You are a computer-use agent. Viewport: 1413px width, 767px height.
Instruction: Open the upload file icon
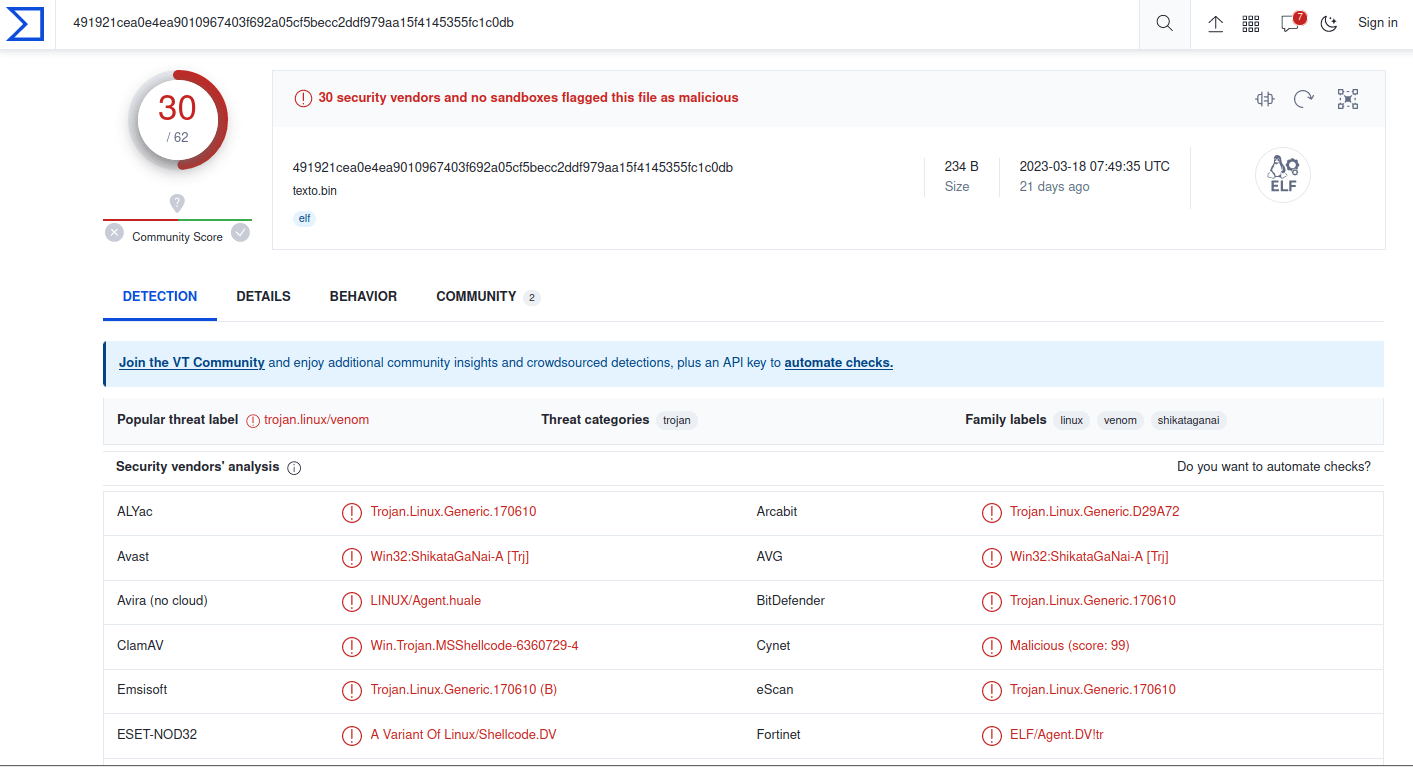[1216, 24]
